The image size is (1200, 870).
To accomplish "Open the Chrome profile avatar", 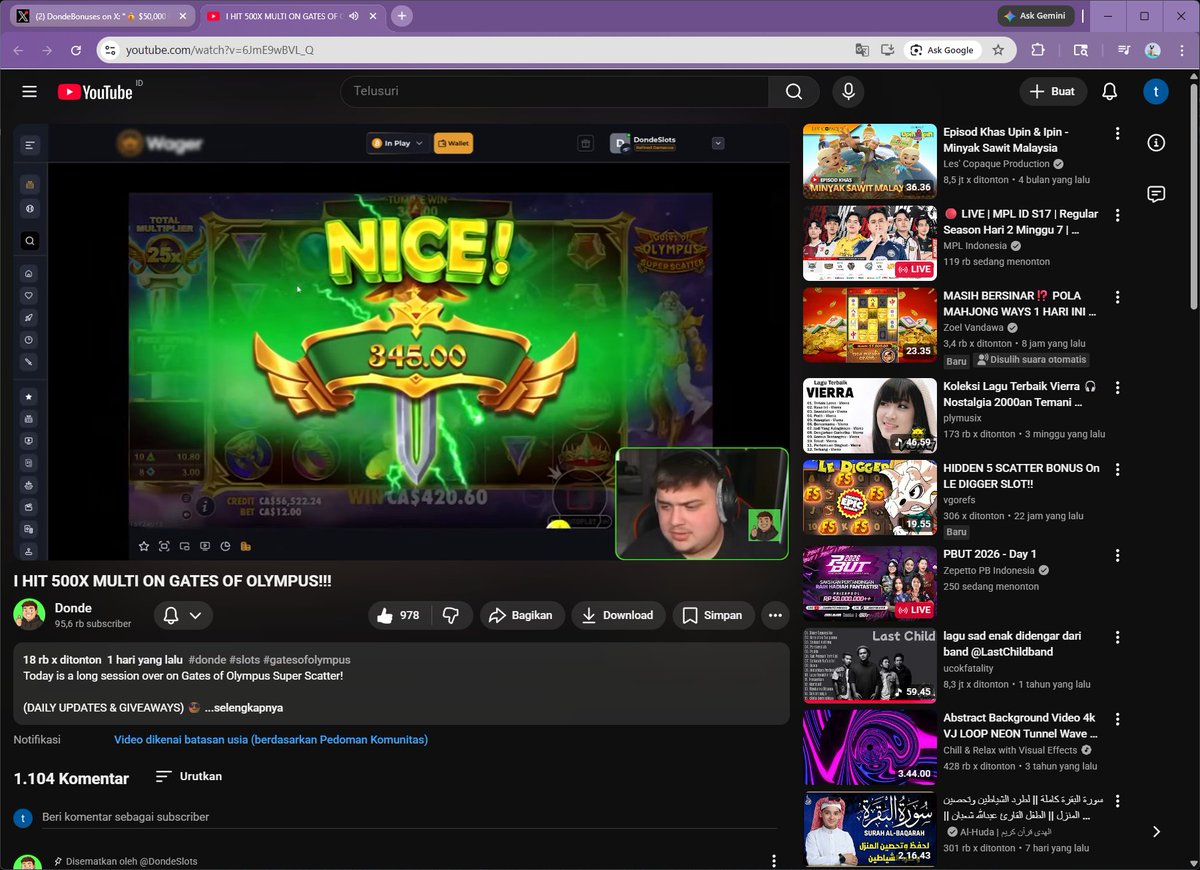I will point(1152,50).
